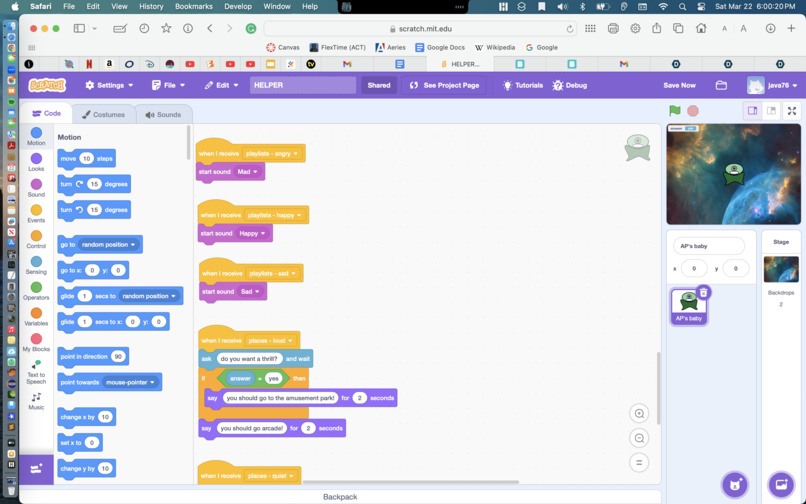Image resolution: width=806 pixels, height=504 pixels.
Task: Select the Looks block category
Action: pos(36,162)
